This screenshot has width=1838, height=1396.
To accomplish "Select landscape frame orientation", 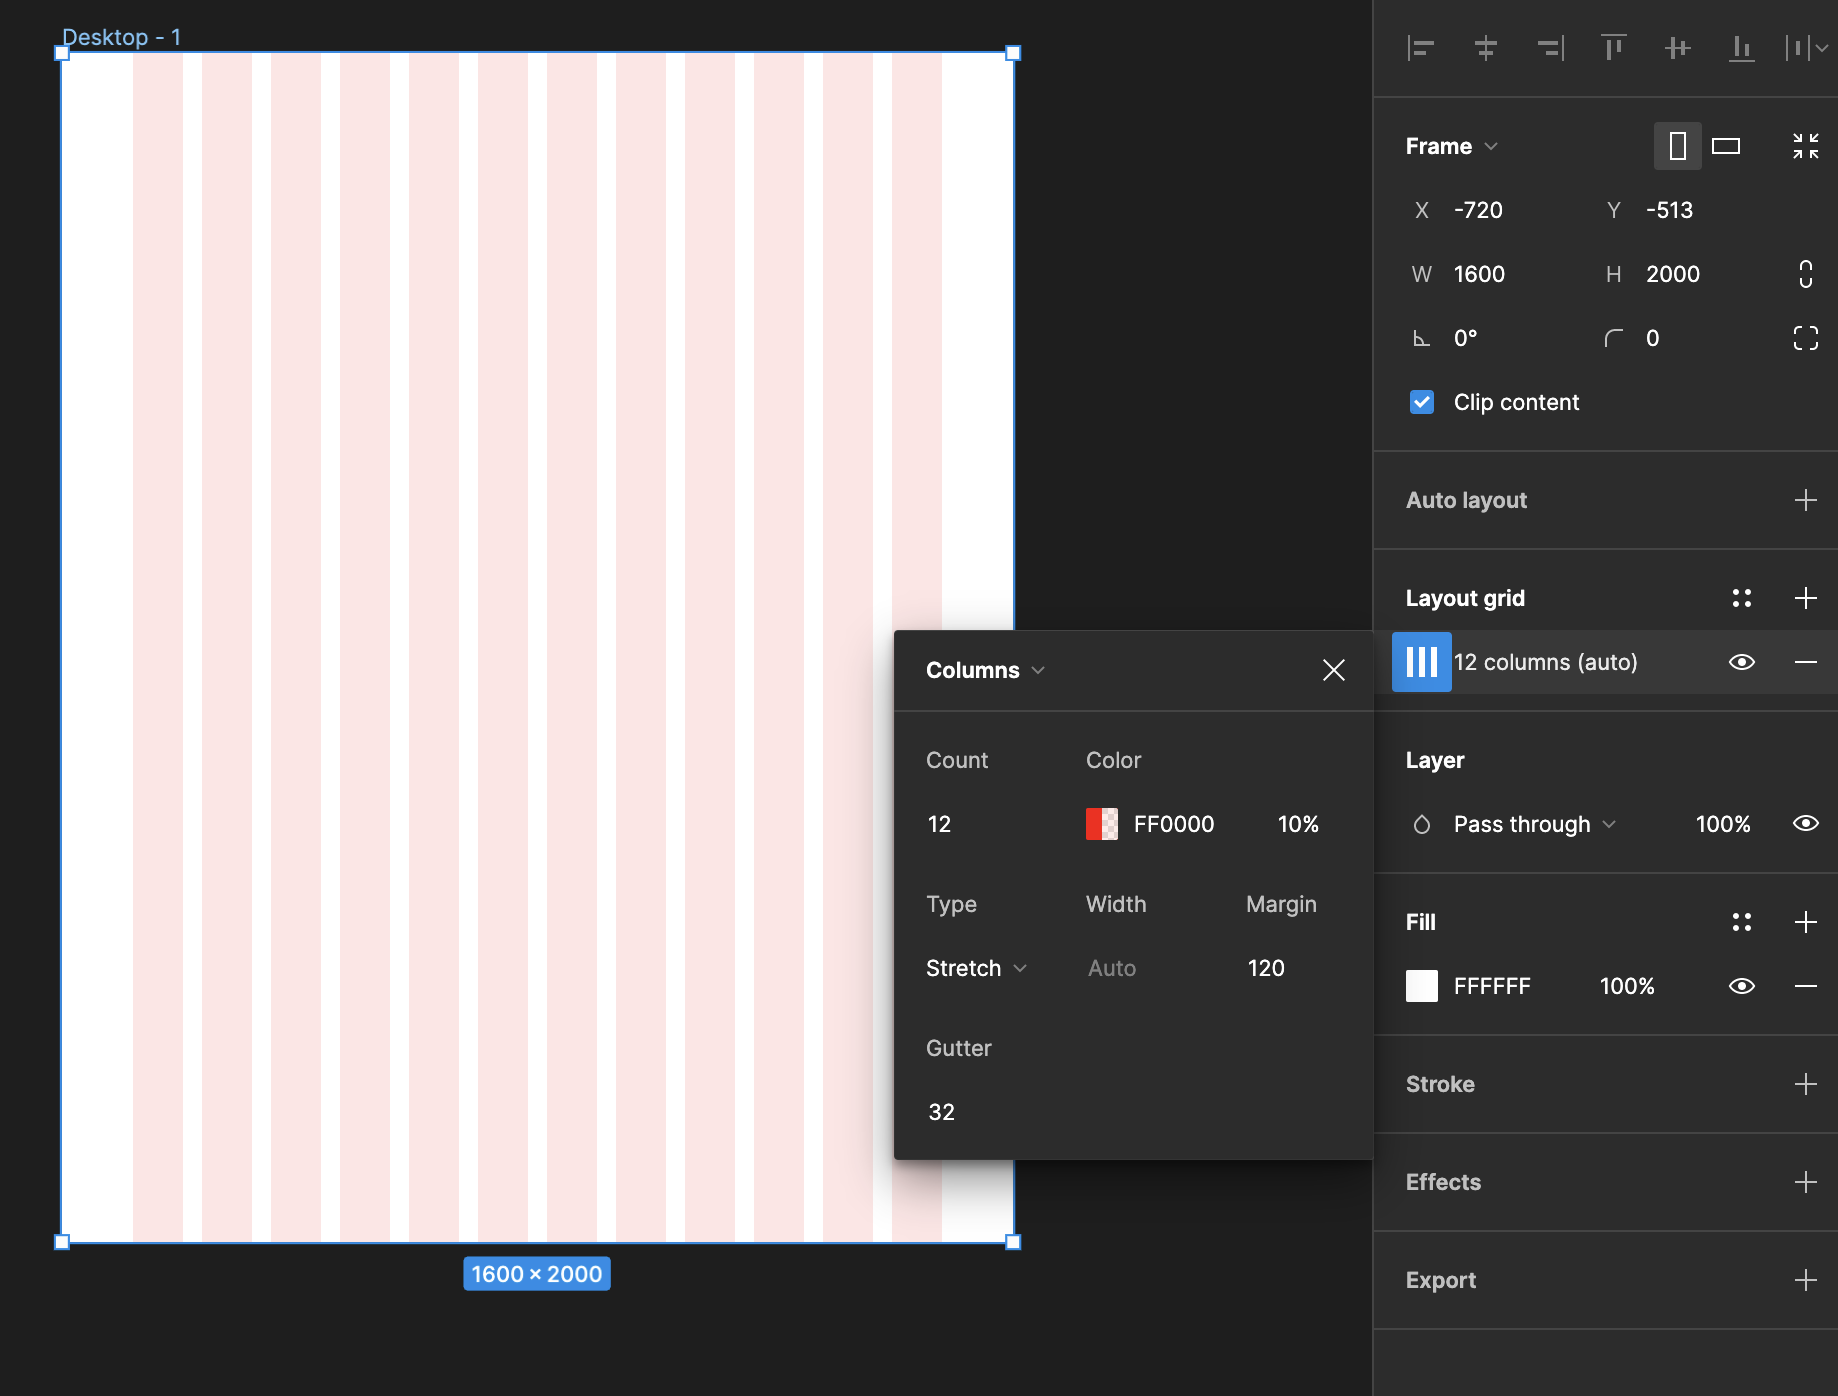I will coord(1726,146).
